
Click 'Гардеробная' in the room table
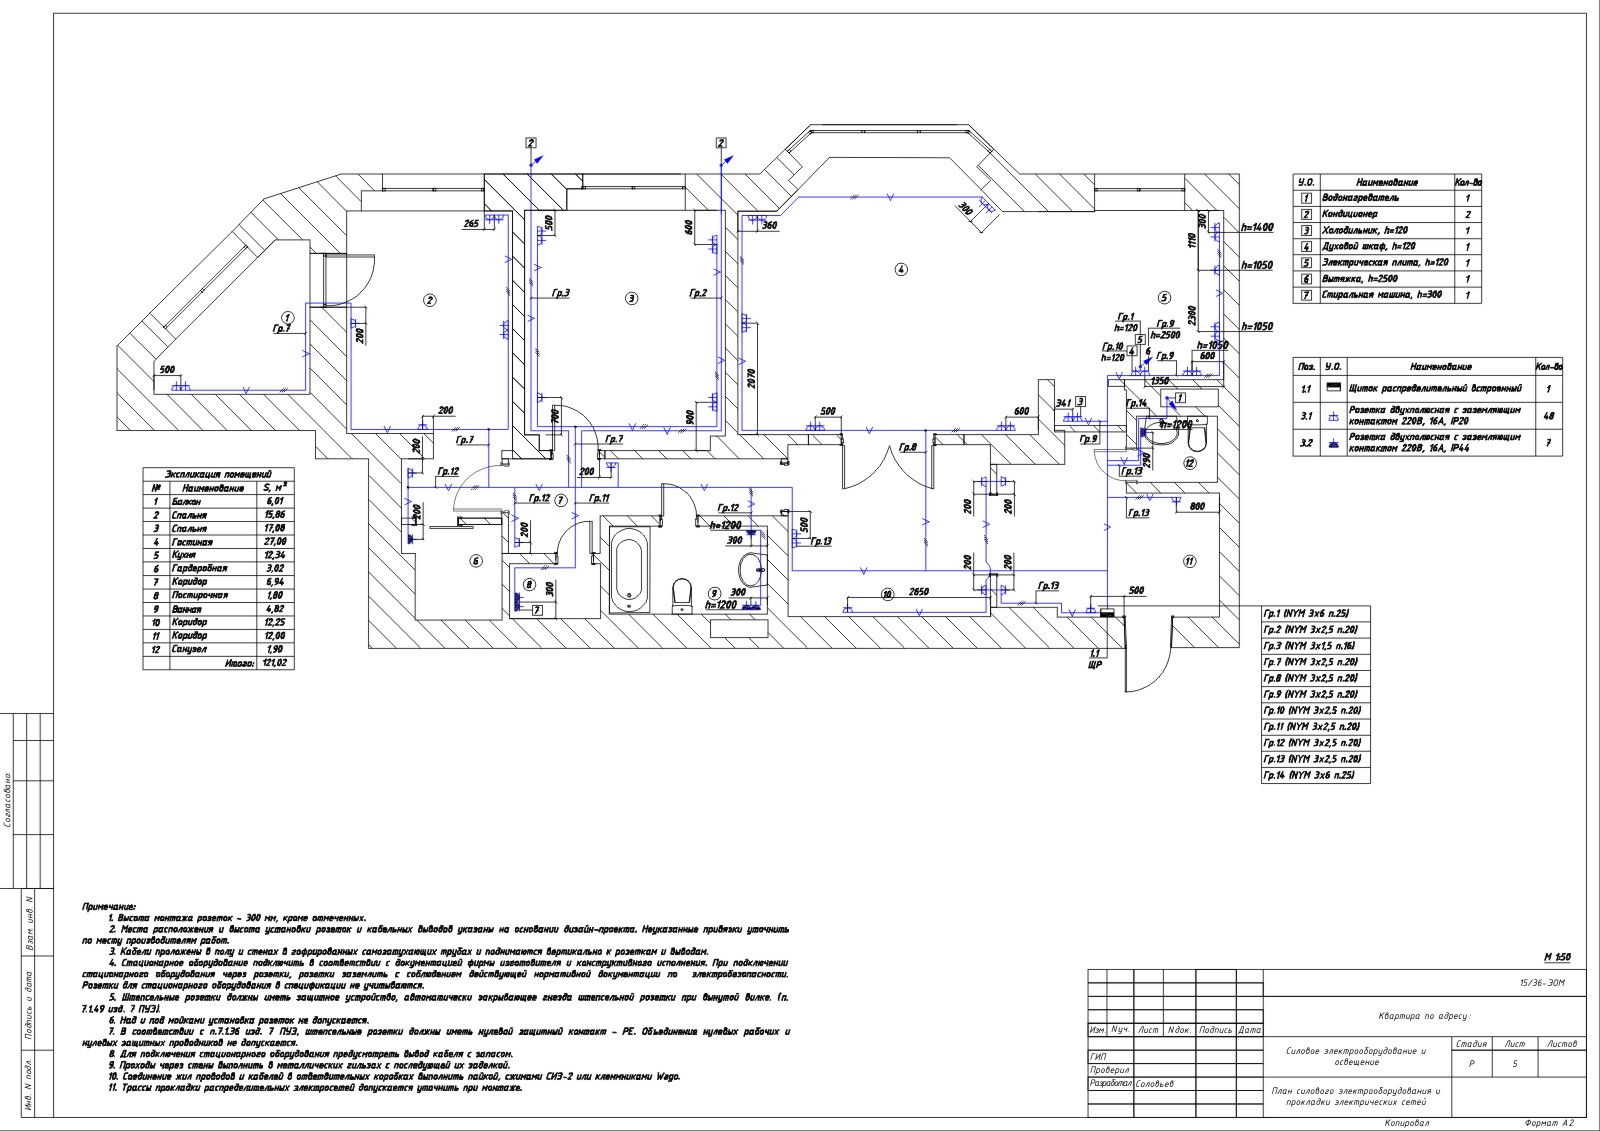click(200, 569)
